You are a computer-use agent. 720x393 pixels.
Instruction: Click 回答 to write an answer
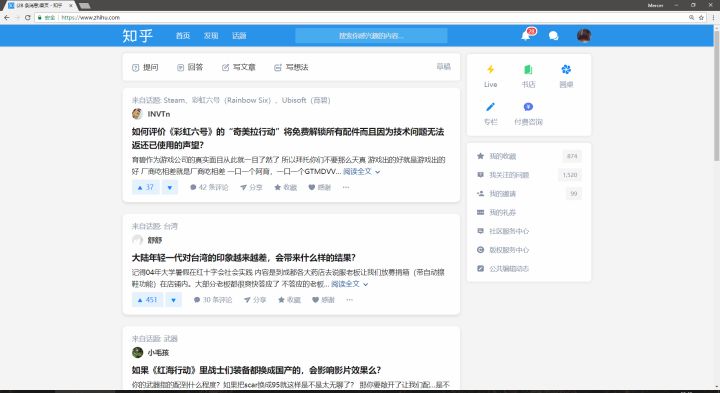[190, 67]
